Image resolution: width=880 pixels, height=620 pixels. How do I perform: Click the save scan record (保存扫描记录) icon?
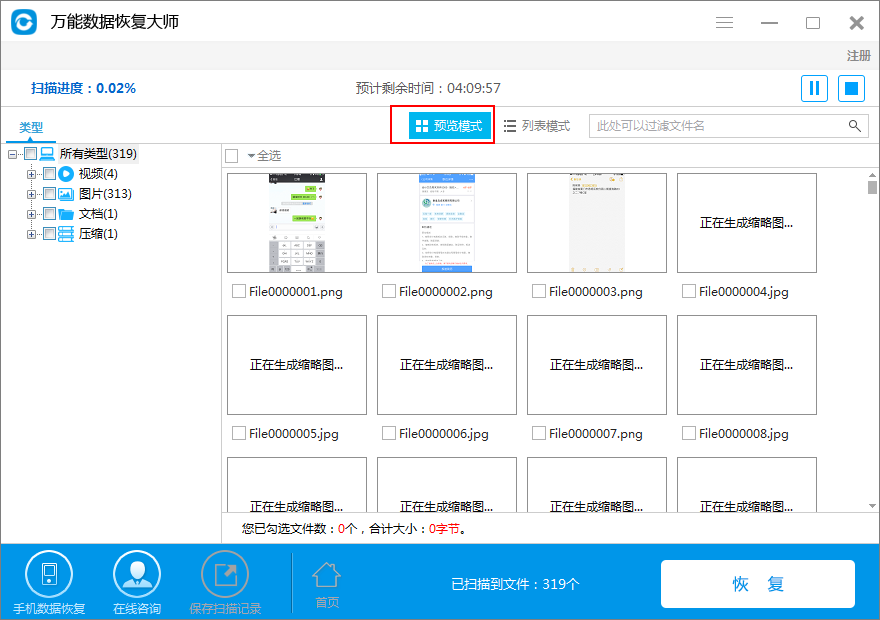pos(225,574)
